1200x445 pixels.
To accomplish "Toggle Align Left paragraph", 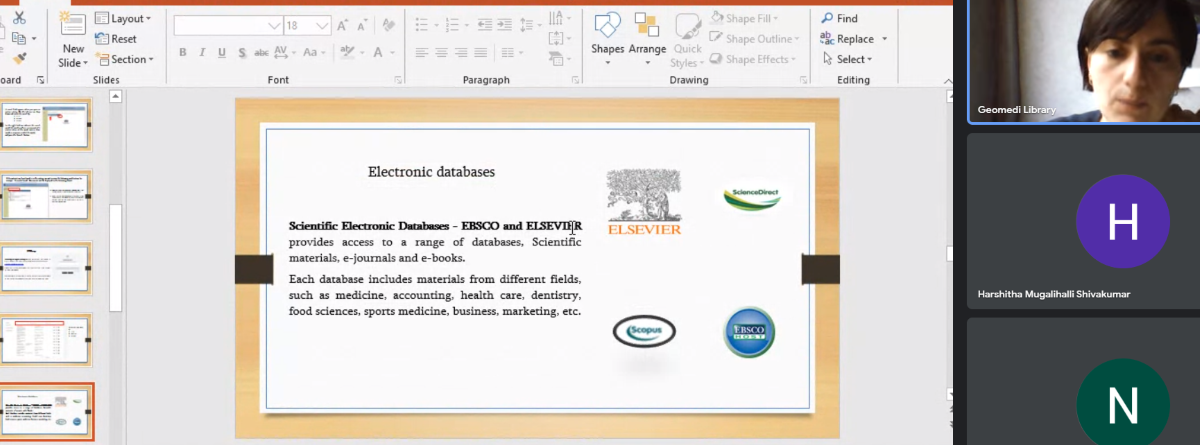I will click(422, 52).
